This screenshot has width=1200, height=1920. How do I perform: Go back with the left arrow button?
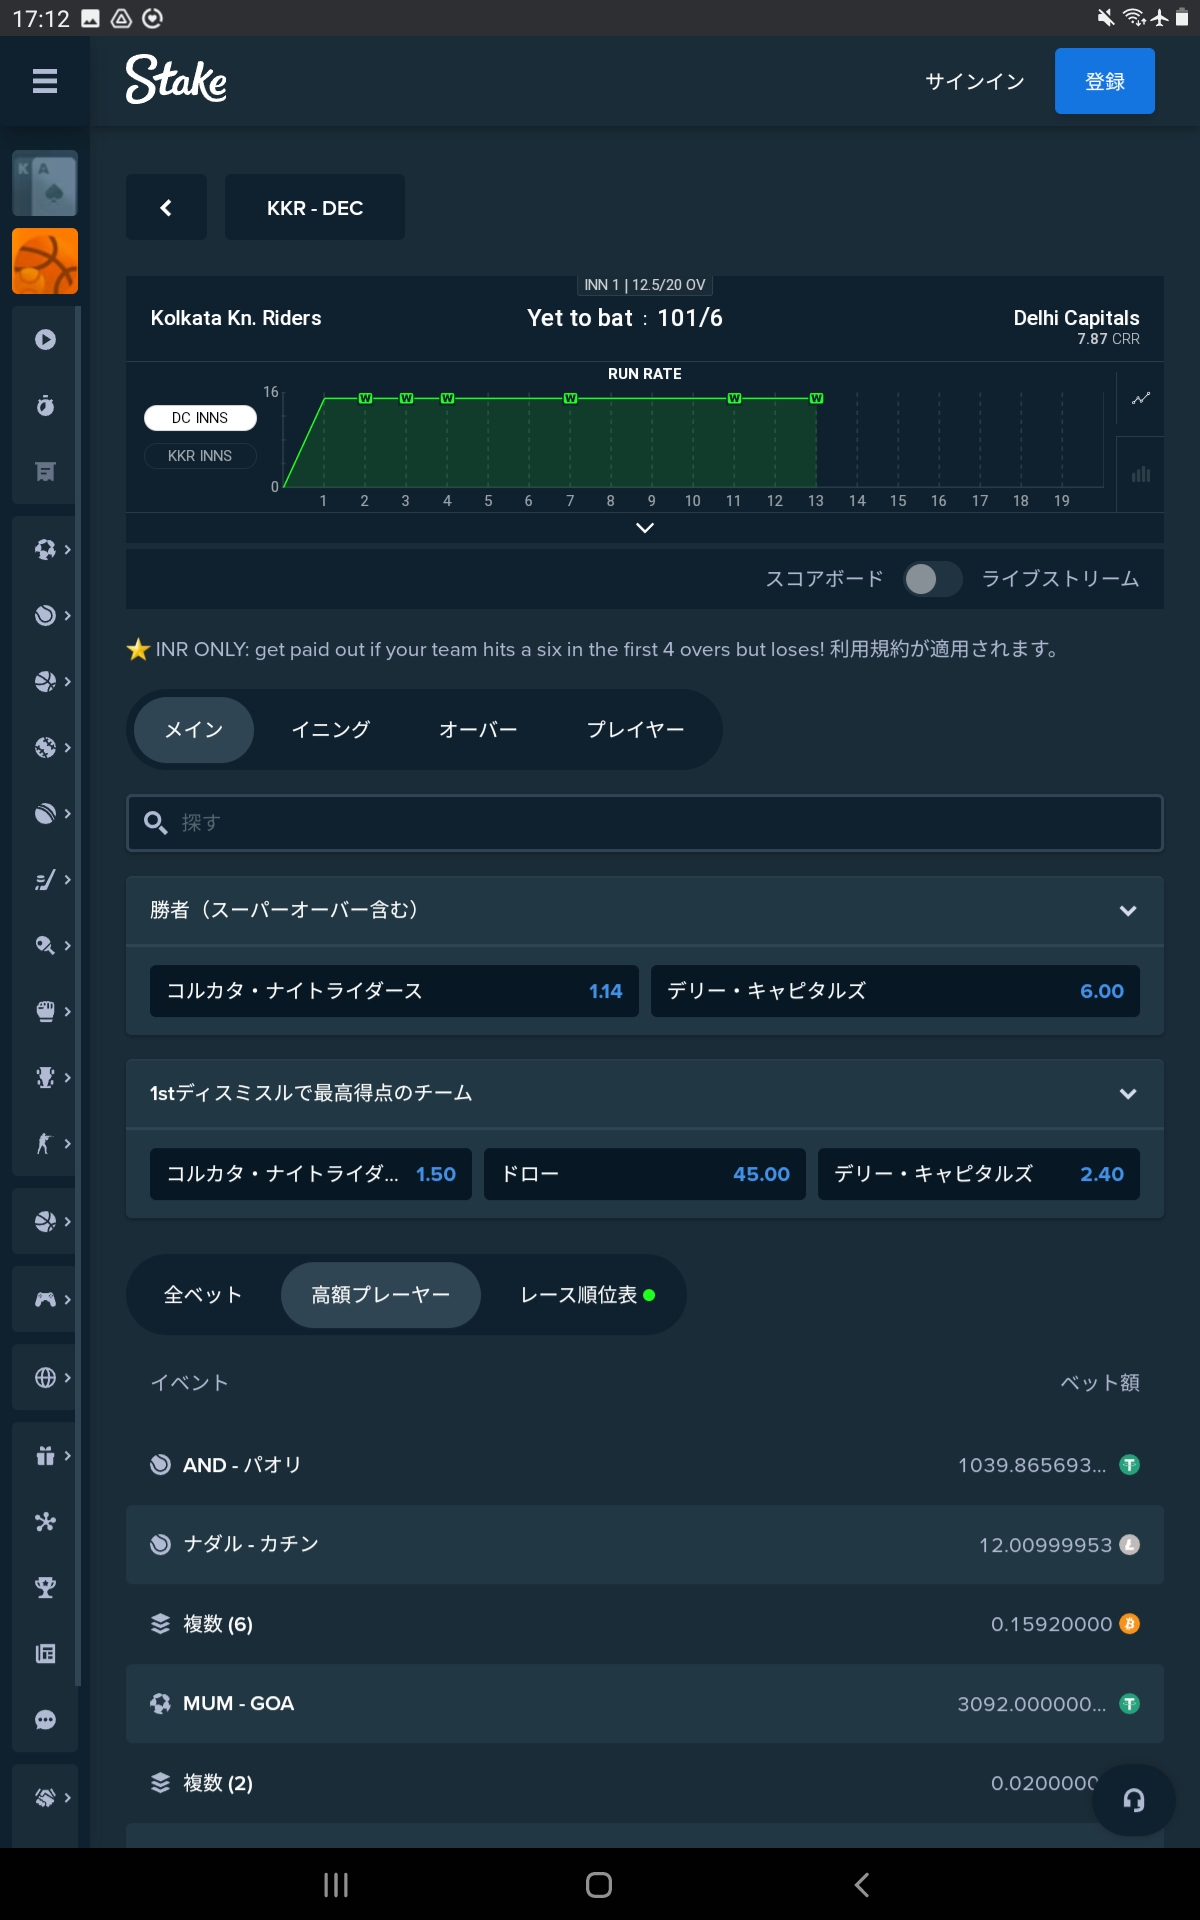[166, 208]
